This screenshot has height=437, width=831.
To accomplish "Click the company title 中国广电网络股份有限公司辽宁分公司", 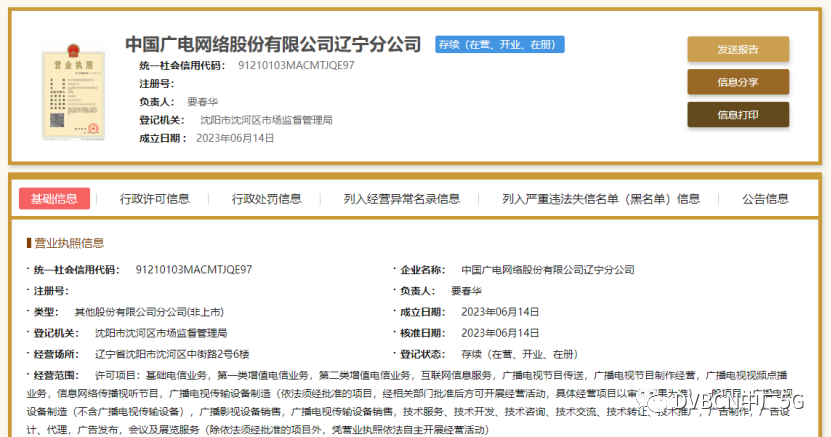I will click(x=273, y=44).
